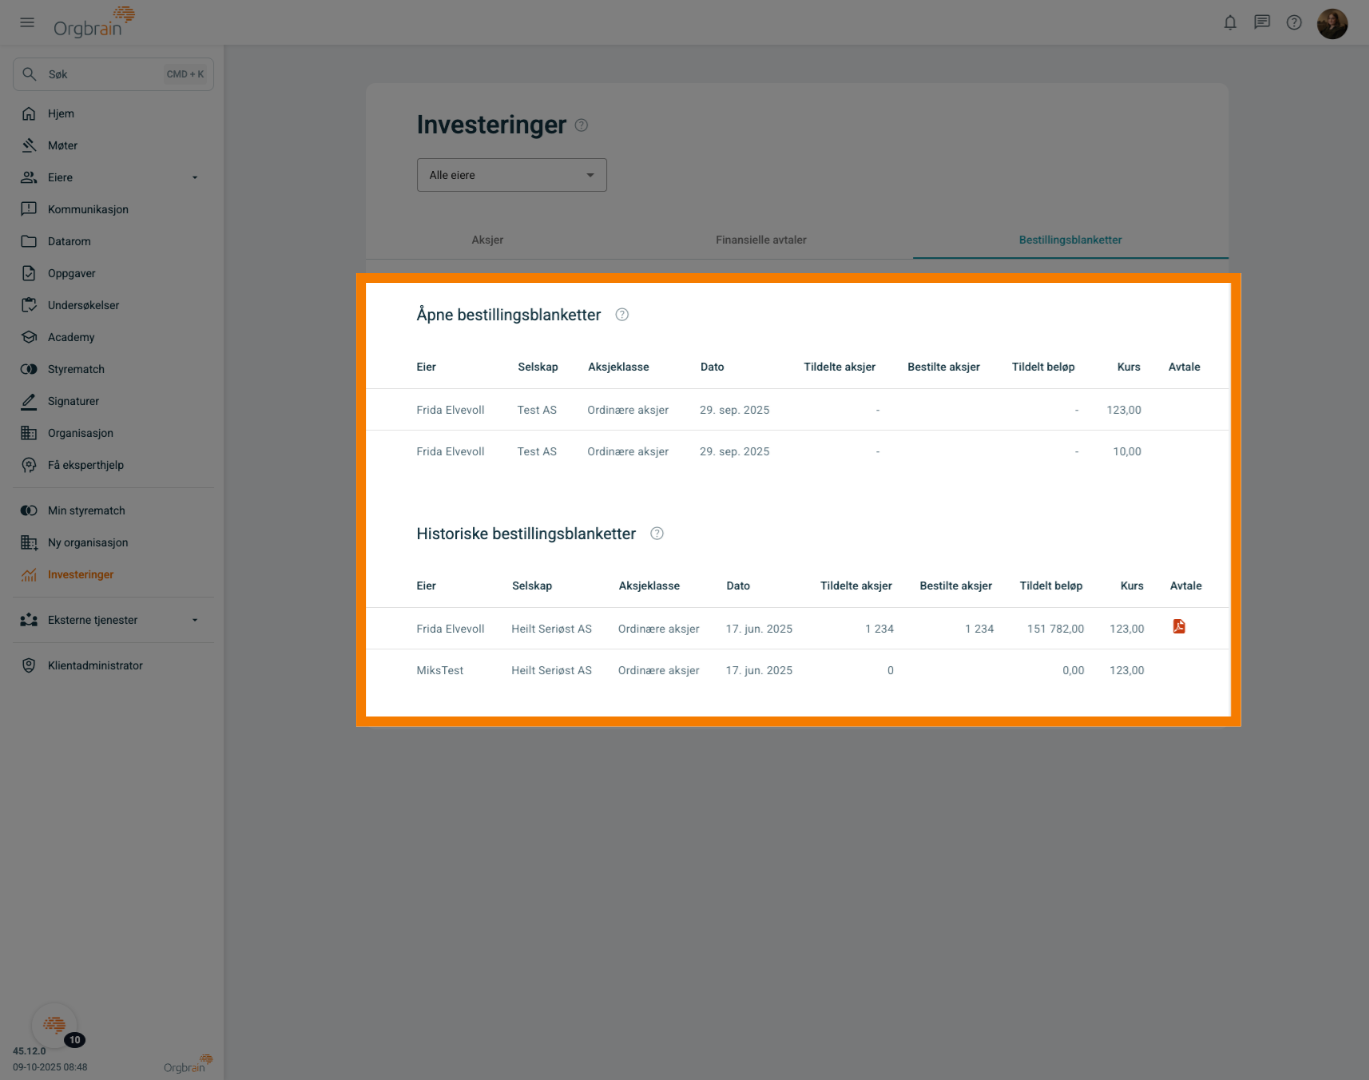Click help icon next to Investeringer heading
The image size is (1369, 1080).
[x=581, y=126]
